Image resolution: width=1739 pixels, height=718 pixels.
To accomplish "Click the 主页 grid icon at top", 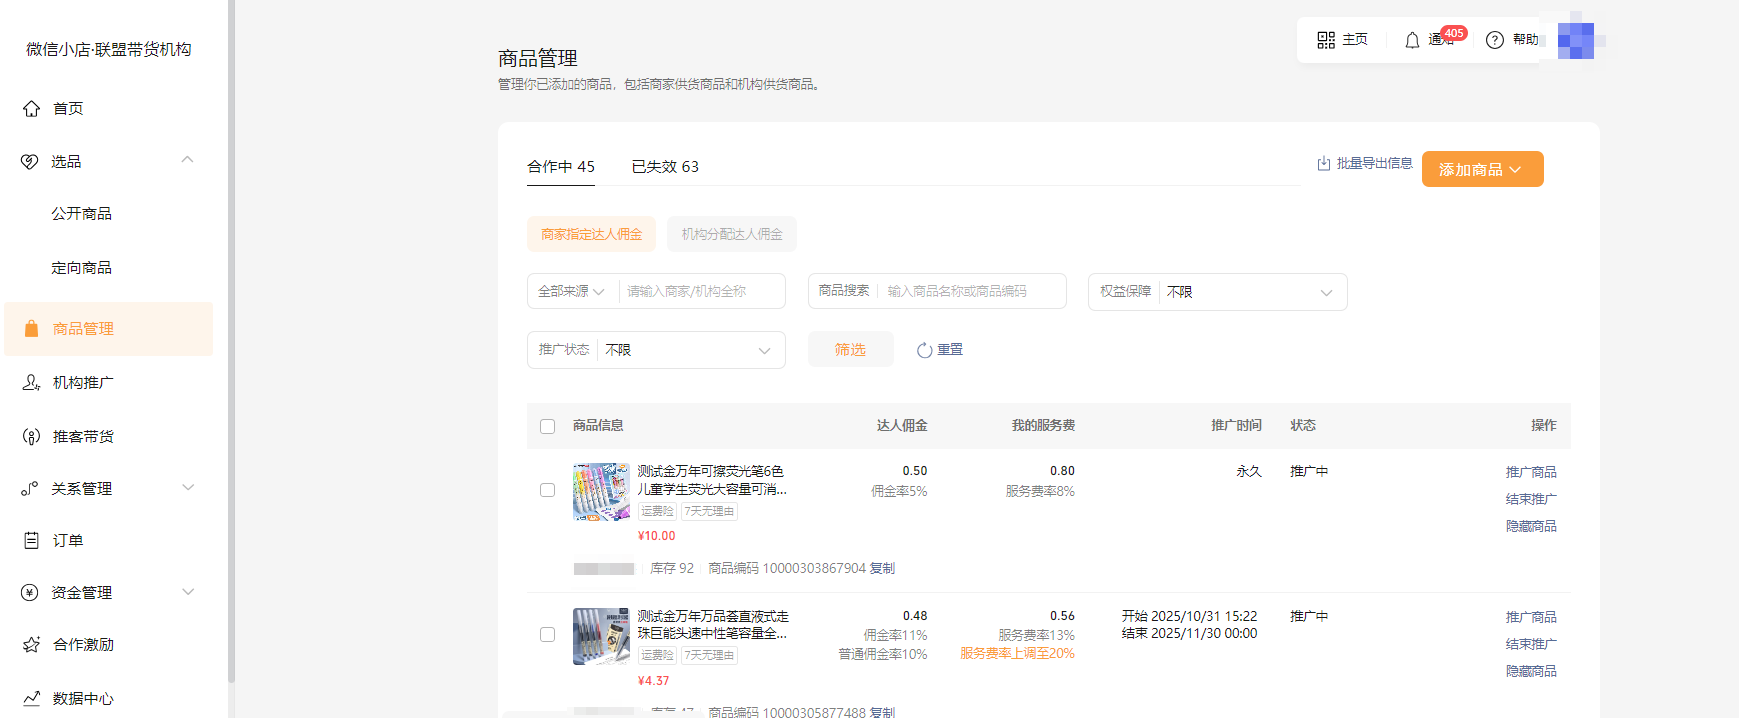I will pyautogui.click(x=1326, y=40).
